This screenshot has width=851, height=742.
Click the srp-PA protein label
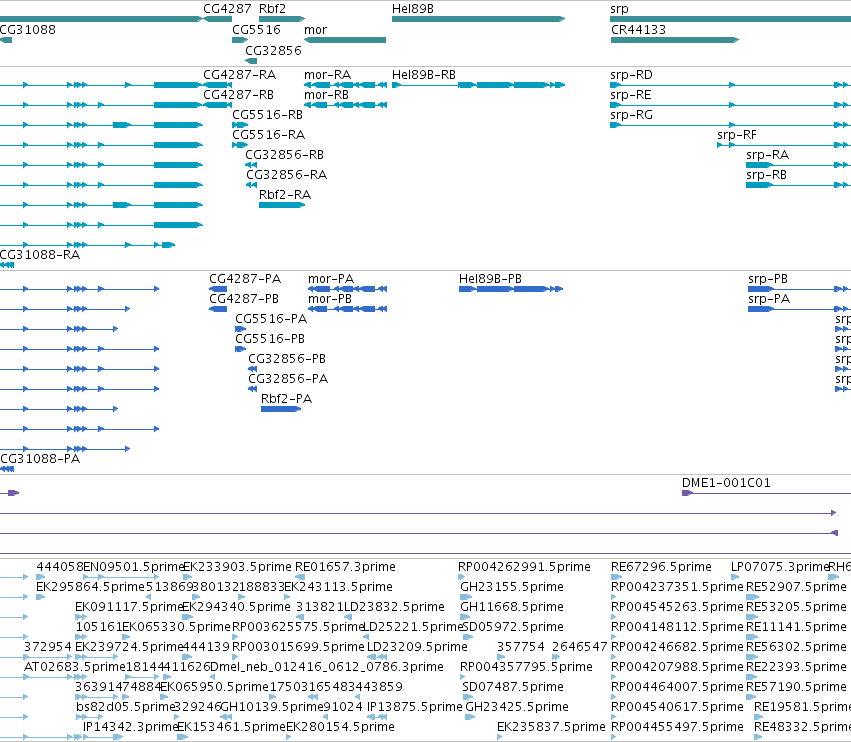769,299
